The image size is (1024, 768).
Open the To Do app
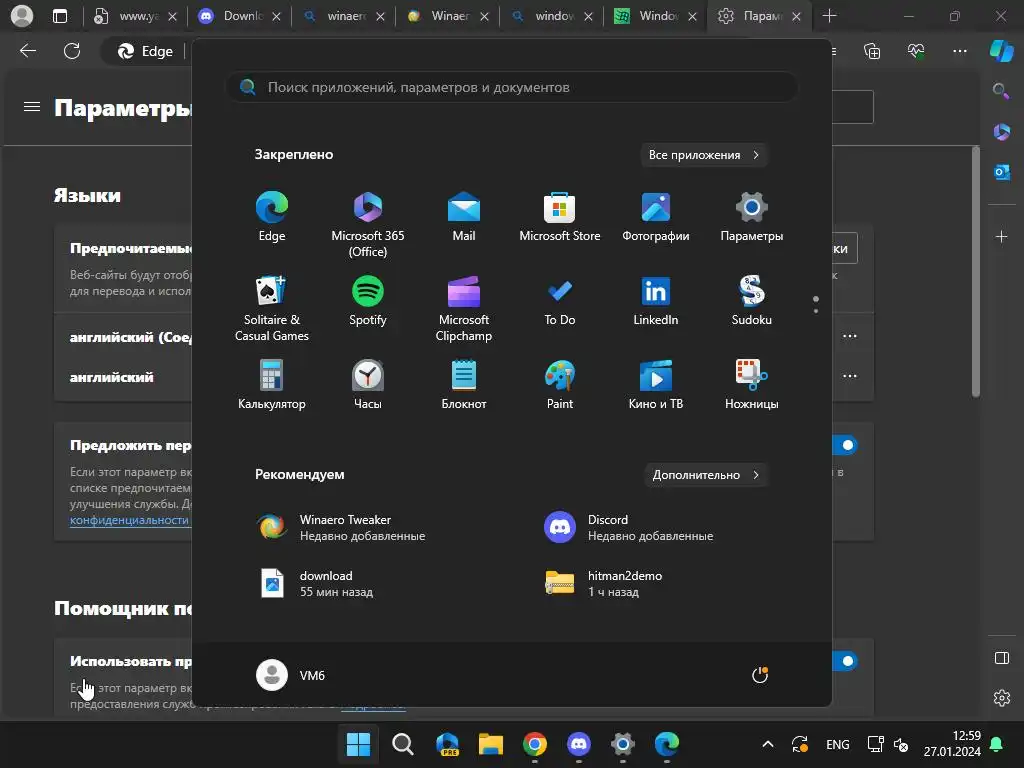pos(560,300)
